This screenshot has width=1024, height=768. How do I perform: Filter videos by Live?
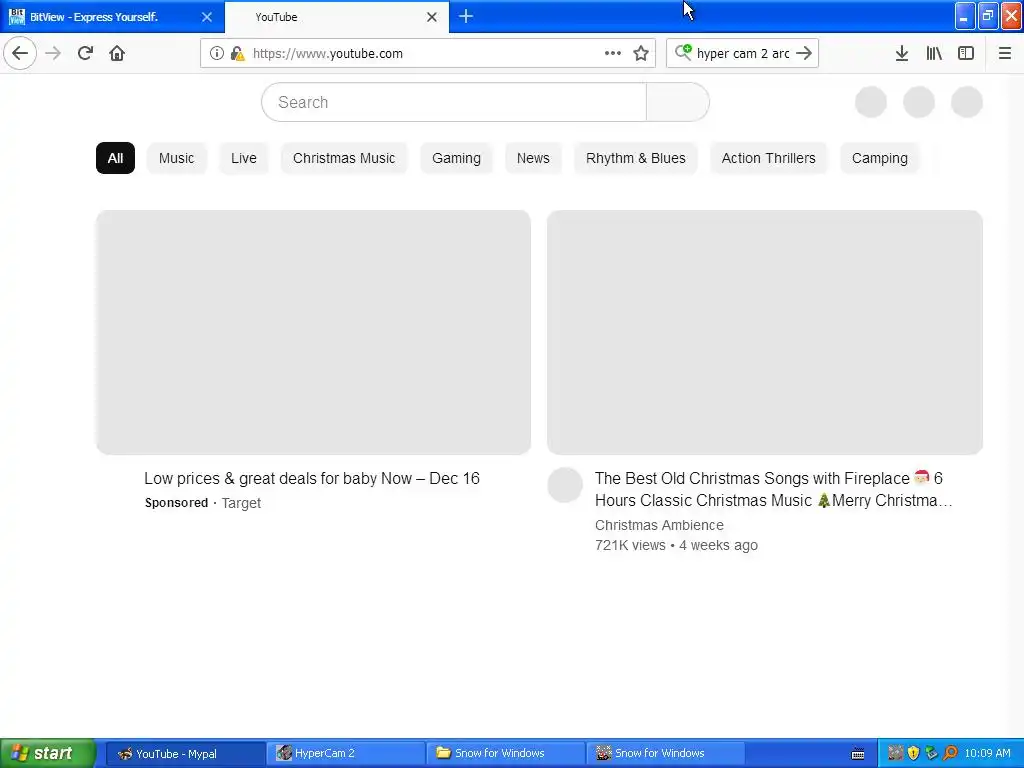(244, 158)
